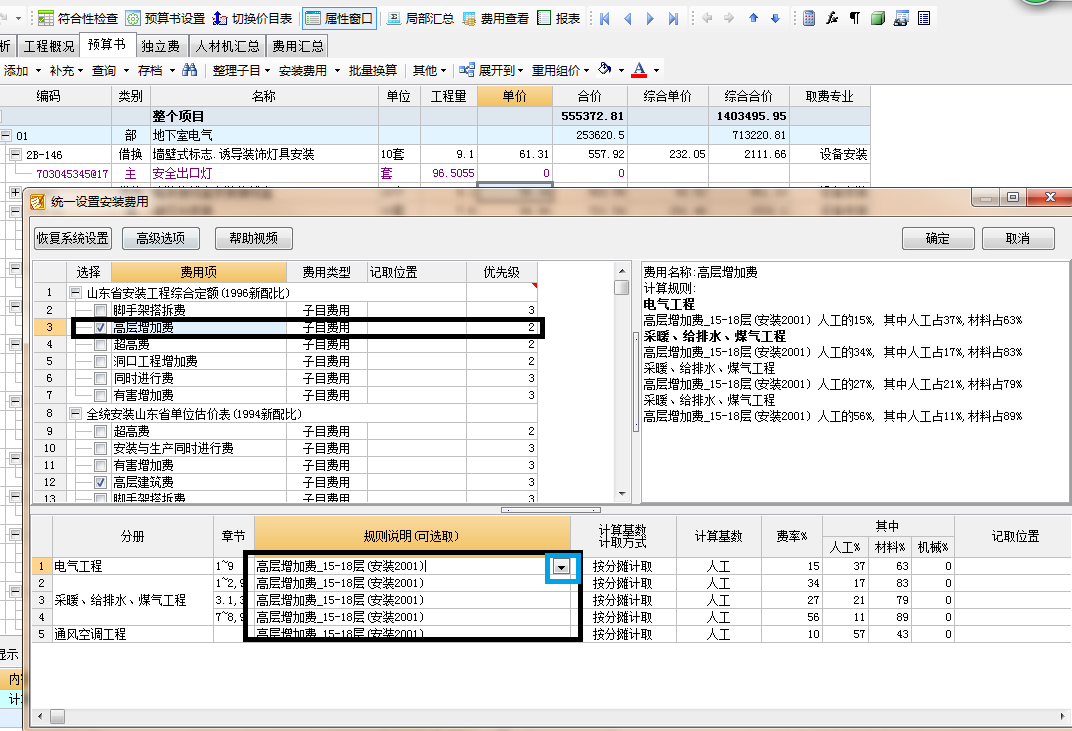Cancel with the 取消 button
The width and height of the screenshot is (1072, 731).
point(1018,238)
